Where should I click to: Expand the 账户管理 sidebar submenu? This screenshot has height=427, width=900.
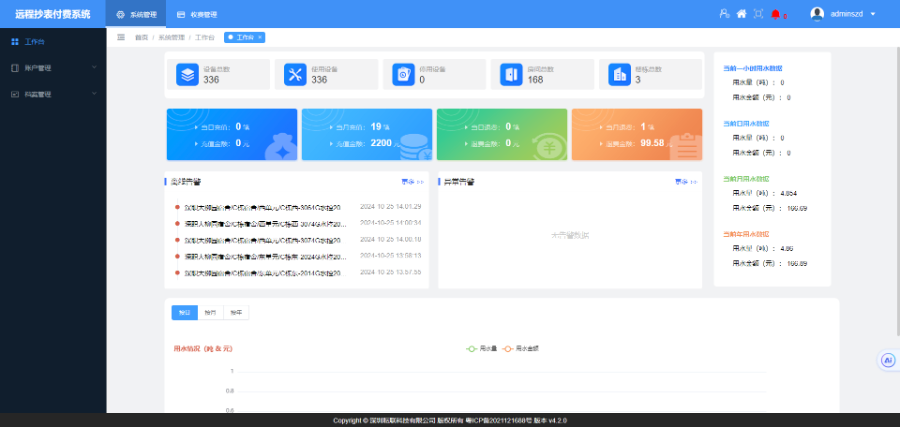[x=53, y=68]
